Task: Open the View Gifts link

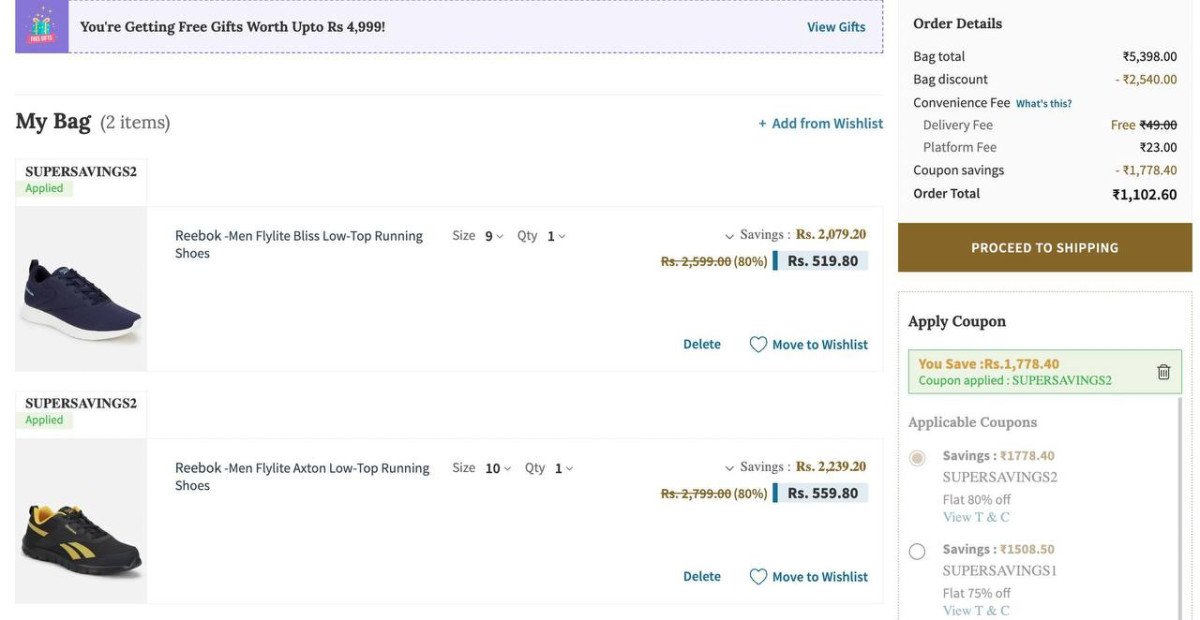Action: 836,27
